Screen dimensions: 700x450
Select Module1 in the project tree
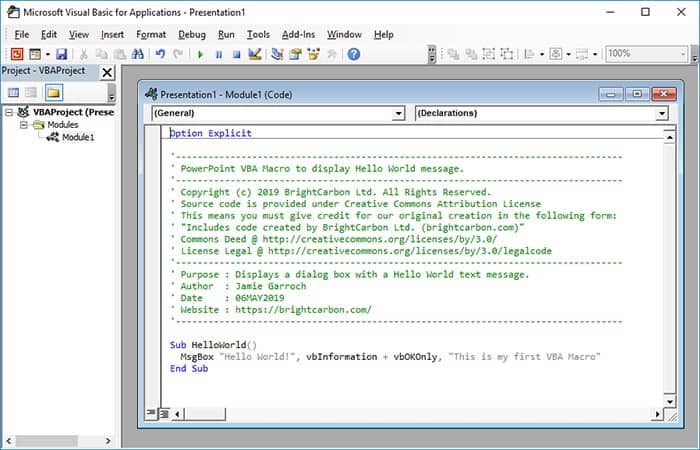78,137
